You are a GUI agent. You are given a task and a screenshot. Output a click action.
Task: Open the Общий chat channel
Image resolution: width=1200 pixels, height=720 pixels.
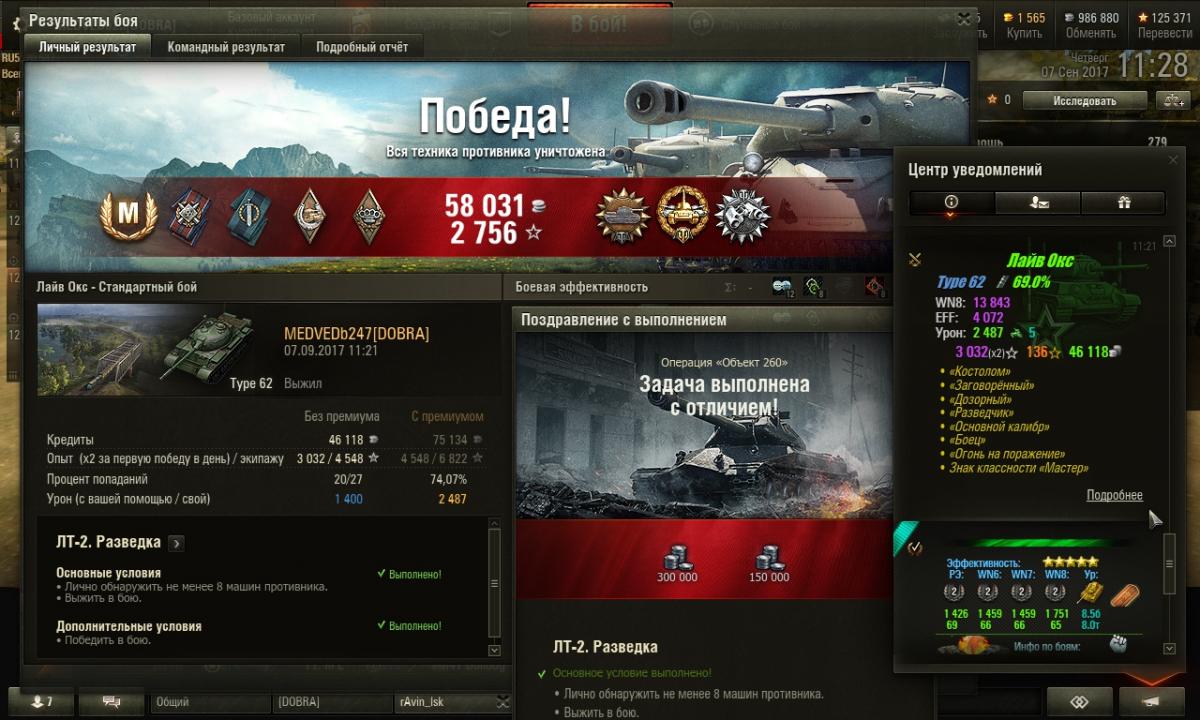[210, 702]
